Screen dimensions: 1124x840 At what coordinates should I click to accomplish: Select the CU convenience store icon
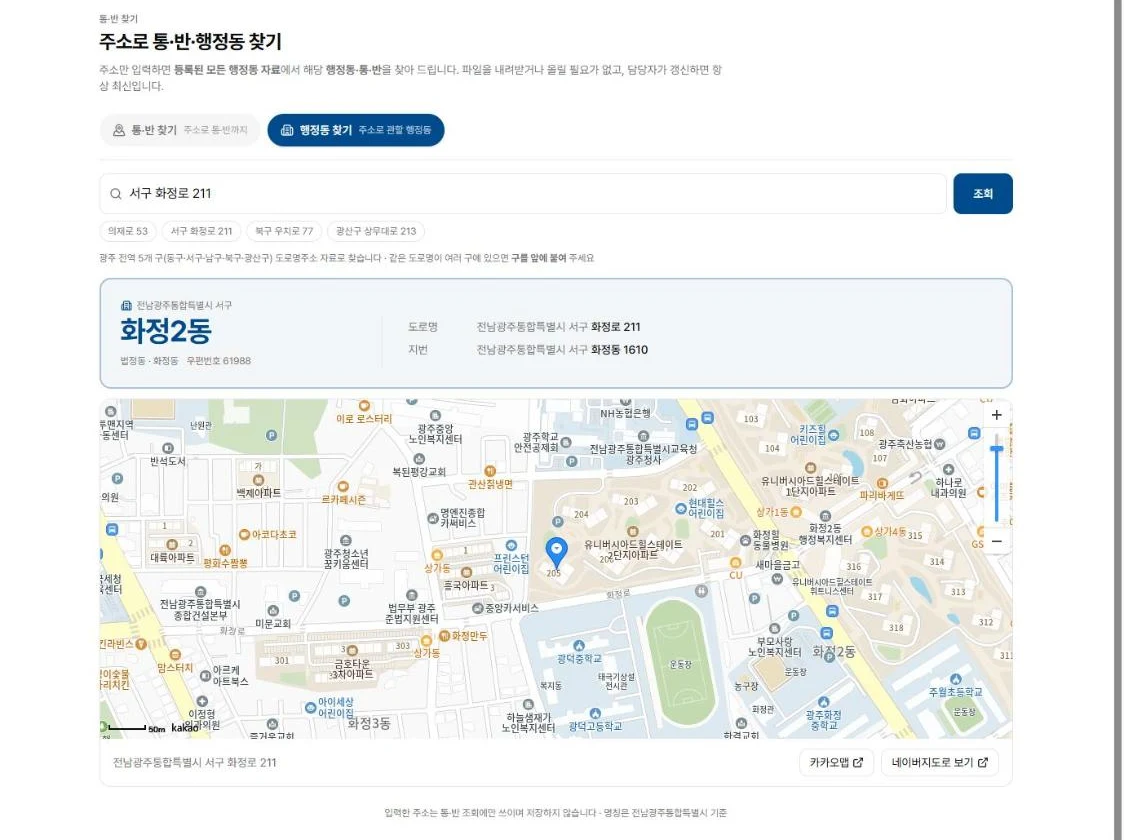[x=735, y=563]
